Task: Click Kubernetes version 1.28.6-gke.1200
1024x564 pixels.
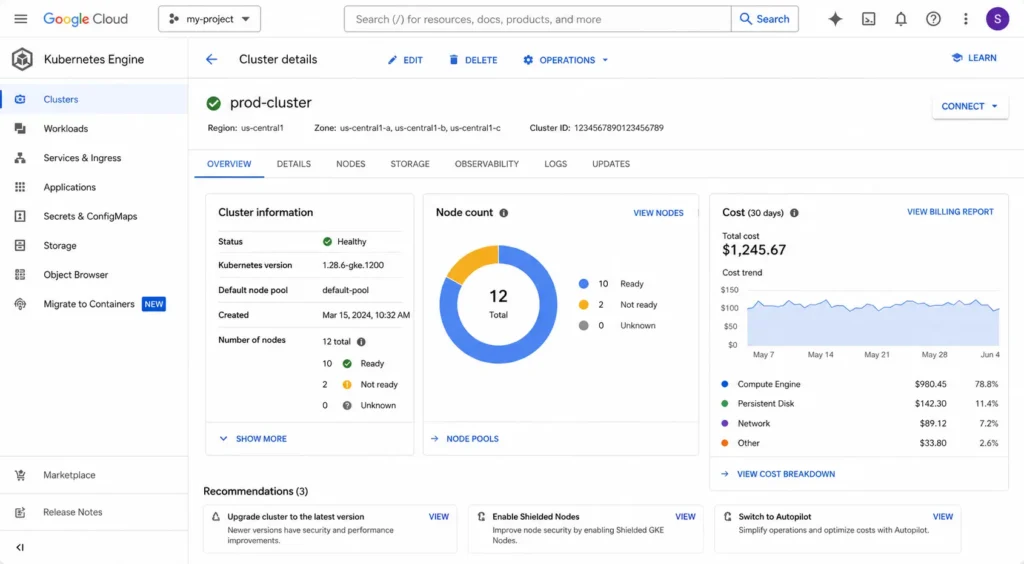Action: [x=353, y=265]
